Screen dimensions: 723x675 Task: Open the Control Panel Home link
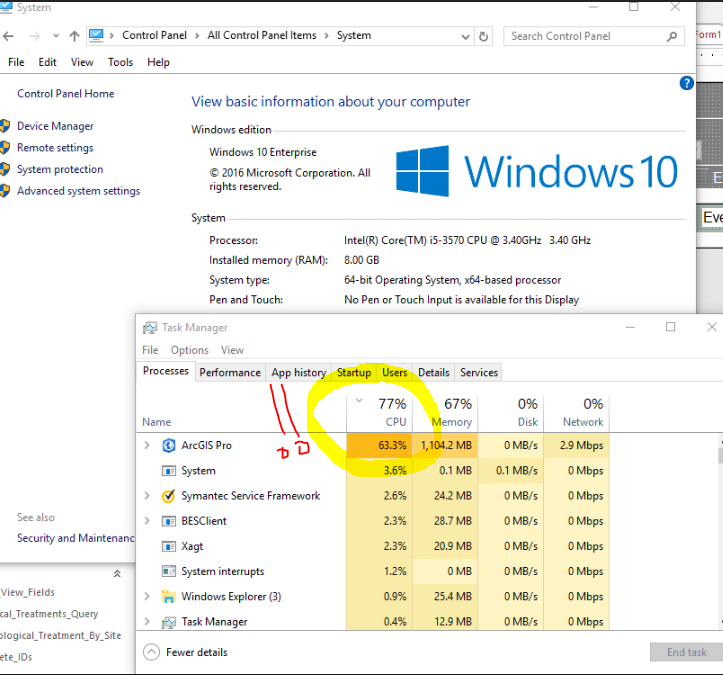(65, 94)
